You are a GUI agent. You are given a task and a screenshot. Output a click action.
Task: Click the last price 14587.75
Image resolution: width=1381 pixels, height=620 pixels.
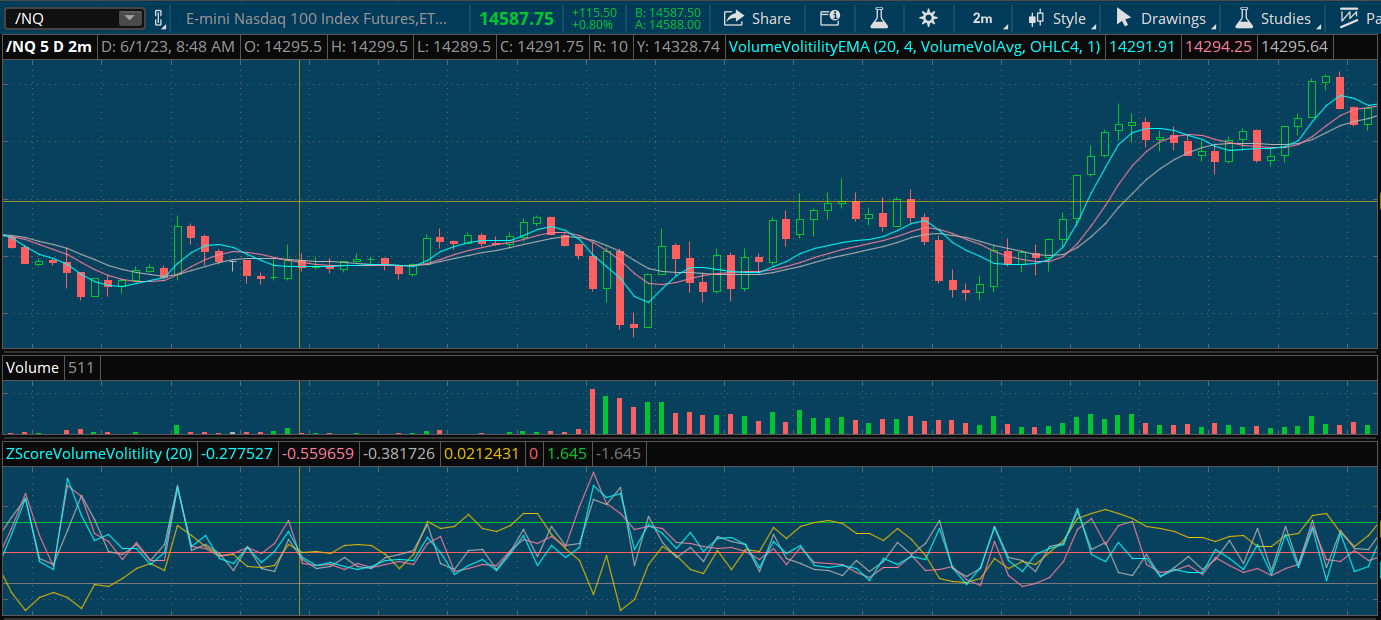[x=516, y=18]
